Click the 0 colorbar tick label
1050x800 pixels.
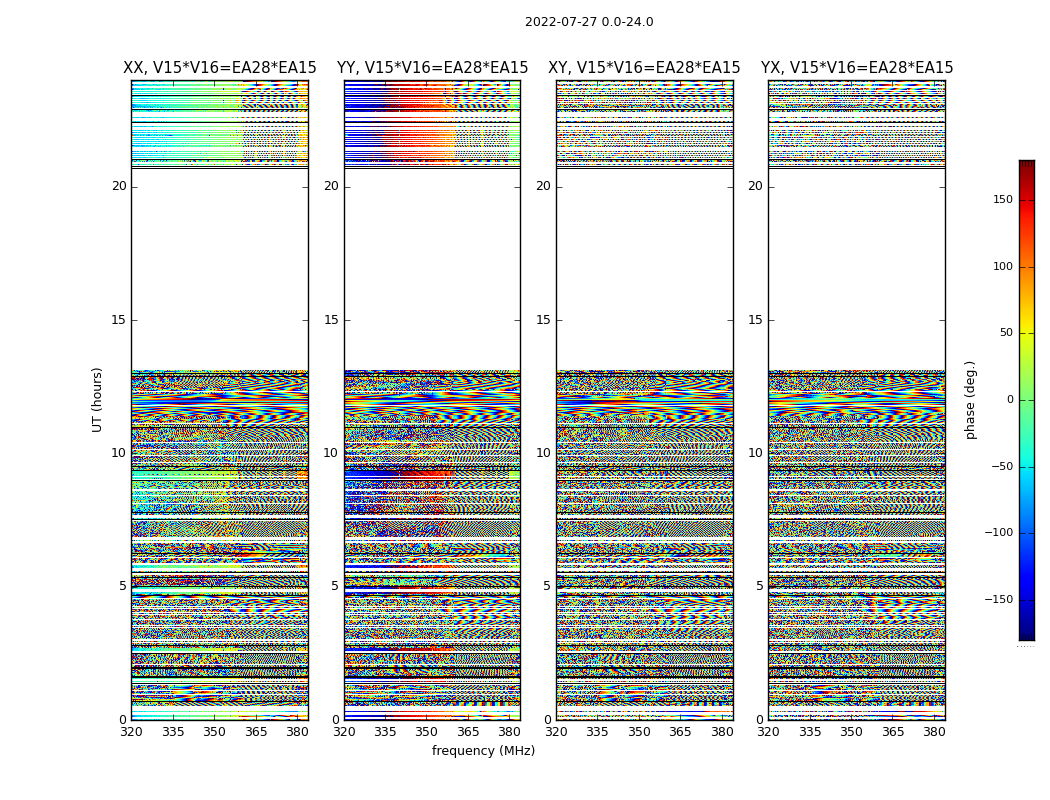[x=1010, y=400]
